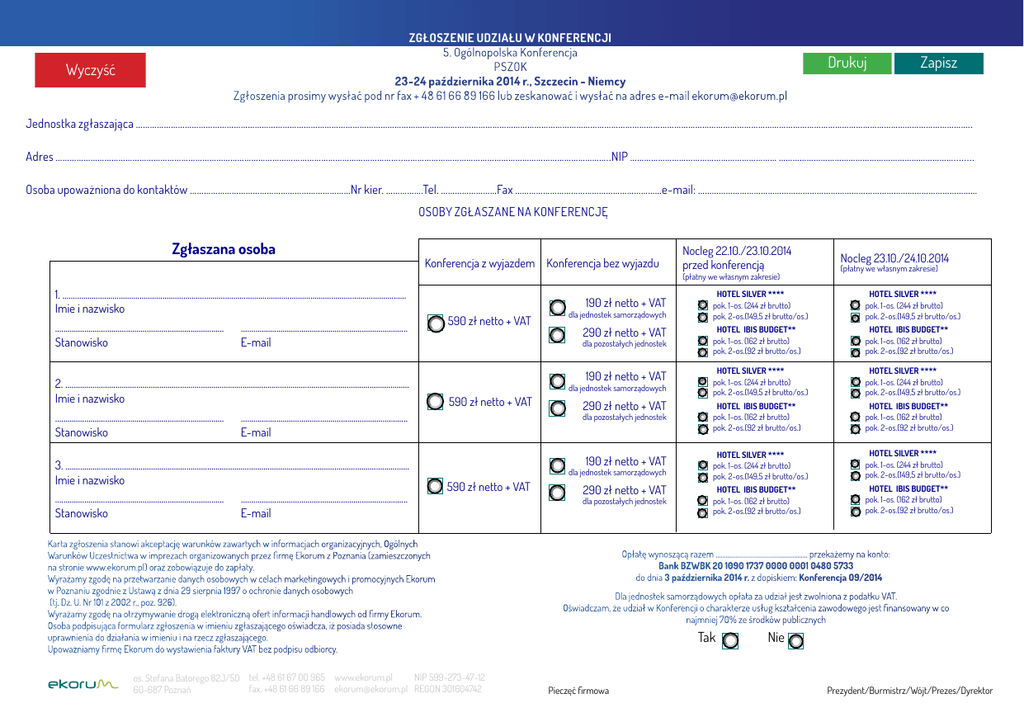Tick the Nie checkbox for public funding
1024x722 pixels.
(x=796, y=640)
